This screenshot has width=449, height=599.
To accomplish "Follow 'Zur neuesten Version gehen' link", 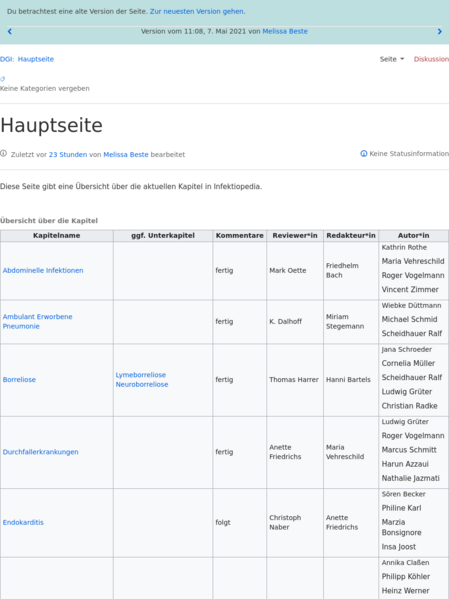I will 197,11.
